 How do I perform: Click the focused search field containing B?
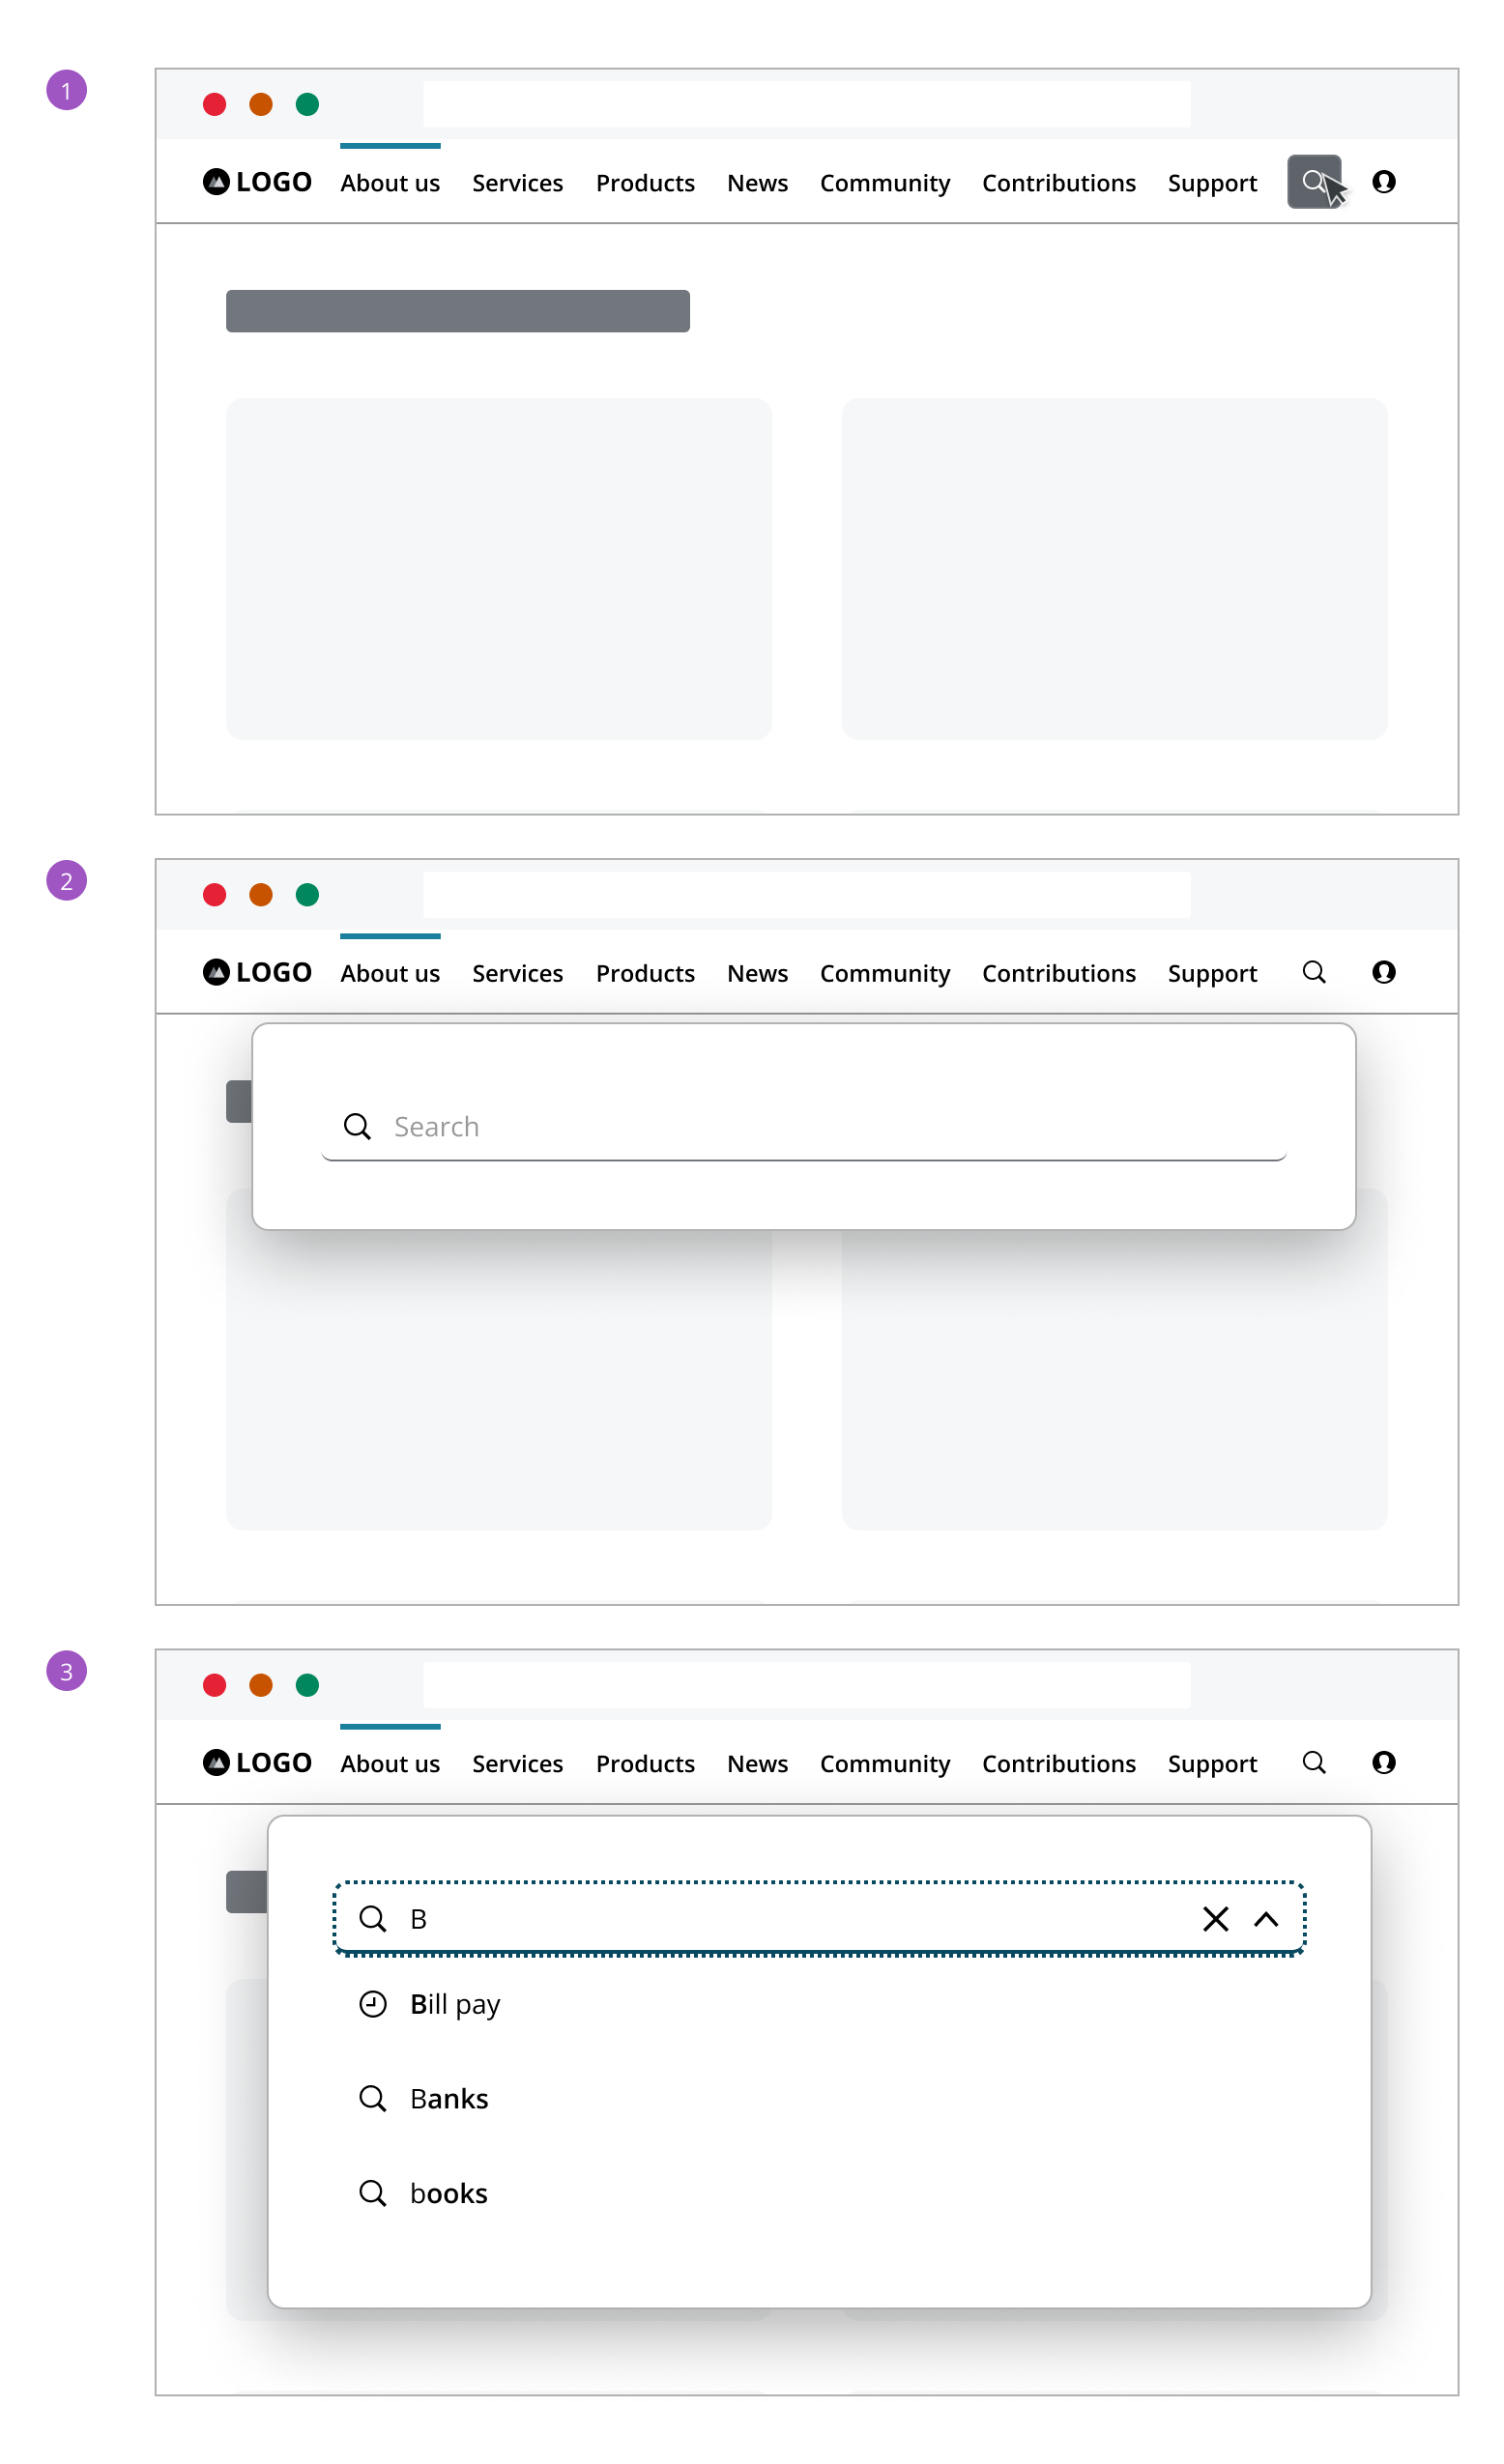[x=819, y=1919]
